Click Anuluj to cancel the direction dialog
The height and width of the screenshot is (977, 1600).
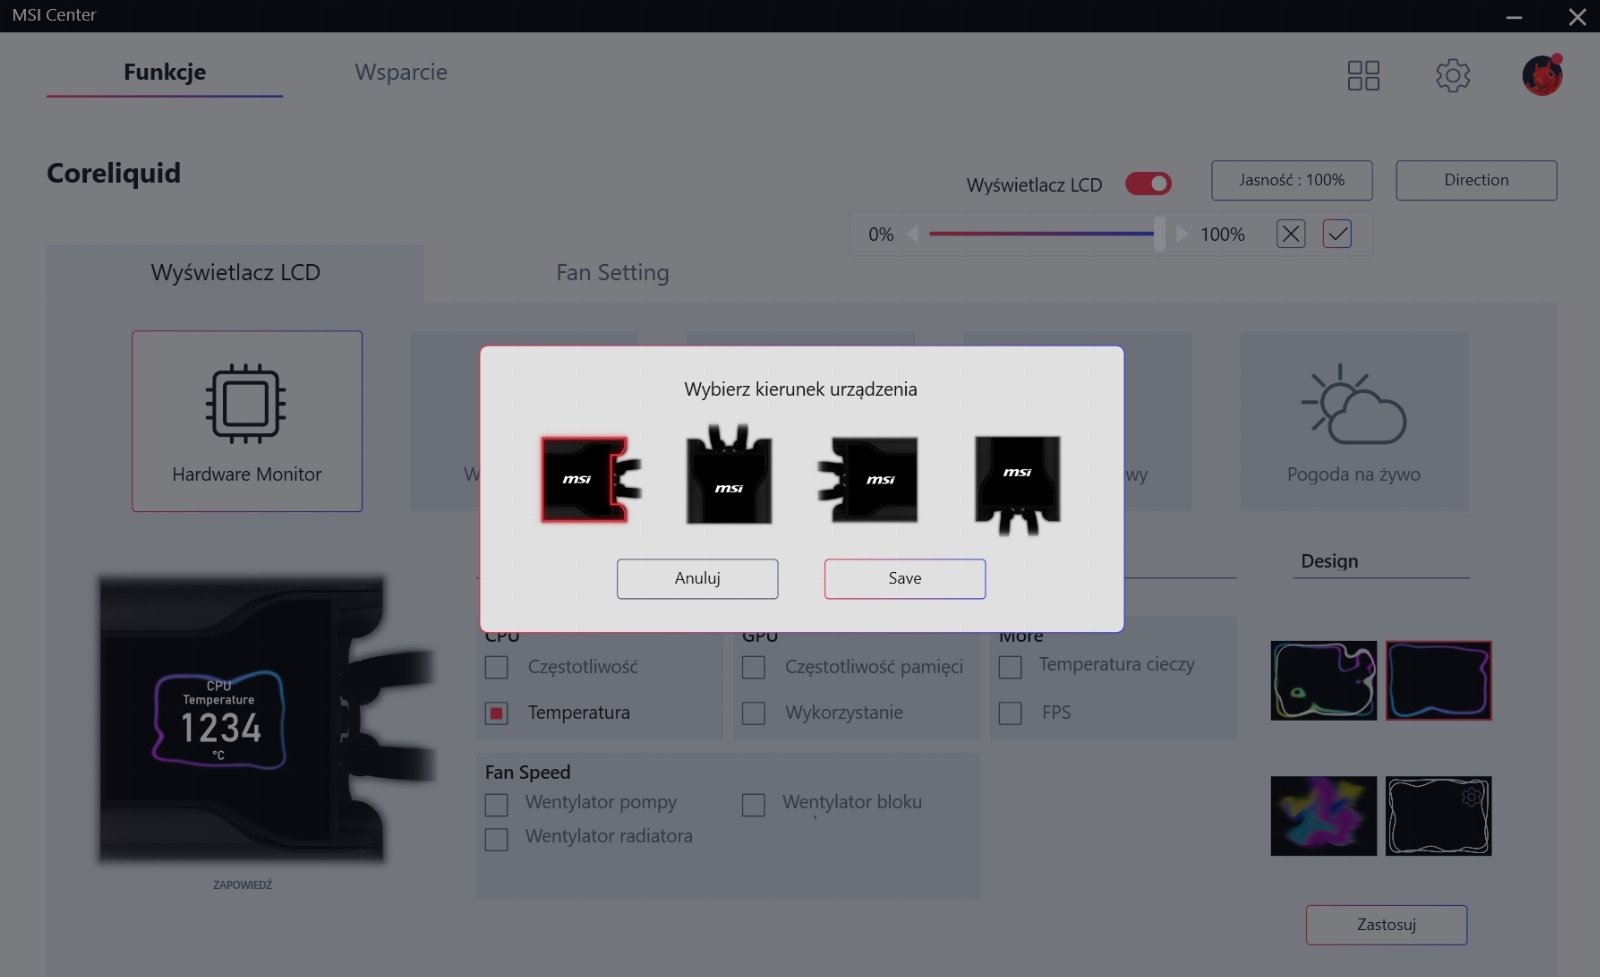pyautogui.click(x=697, y=578)
